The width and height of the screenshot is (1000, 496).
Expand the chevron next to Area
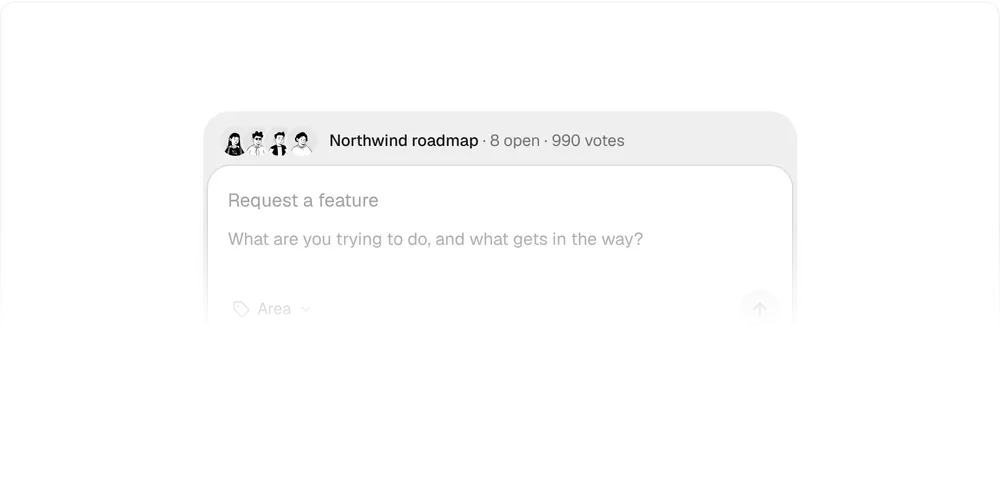(305, 309)
